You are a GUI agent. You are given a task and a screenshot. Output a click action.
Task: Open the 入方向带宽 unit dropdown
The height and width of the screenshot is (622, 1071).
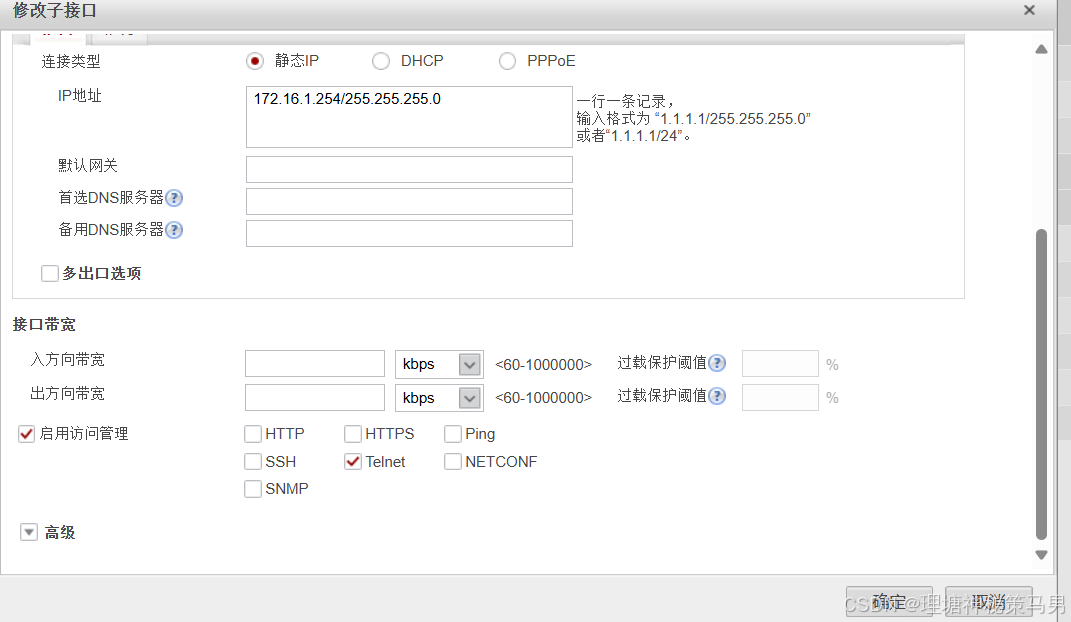439,365
